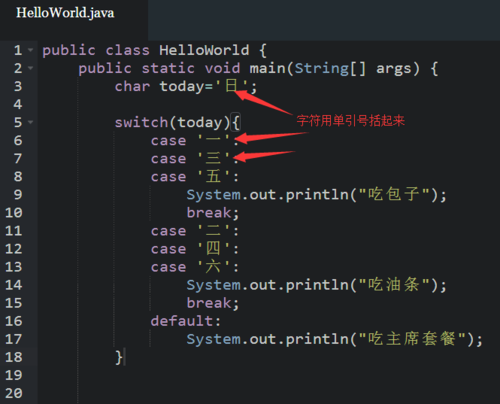Click the 'main' method name on line 2
500x404 pixels.
pyautogui.click(x=267, y=68)
